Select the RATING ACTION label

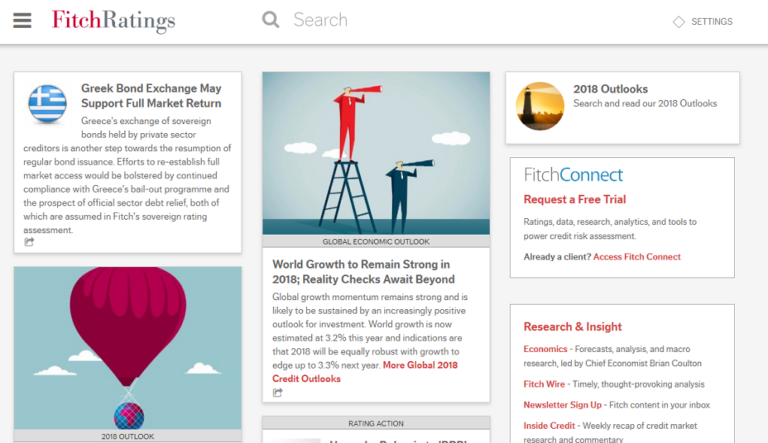click(376, 423)
